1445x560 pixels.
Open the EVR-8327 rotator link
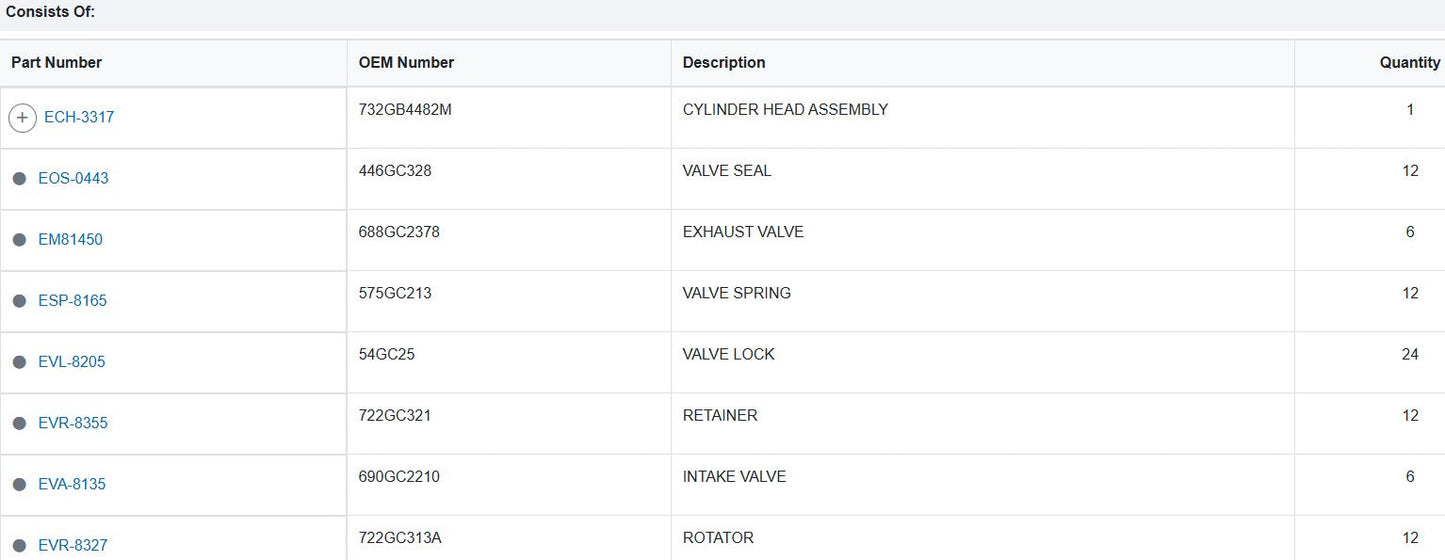(72, 544)
